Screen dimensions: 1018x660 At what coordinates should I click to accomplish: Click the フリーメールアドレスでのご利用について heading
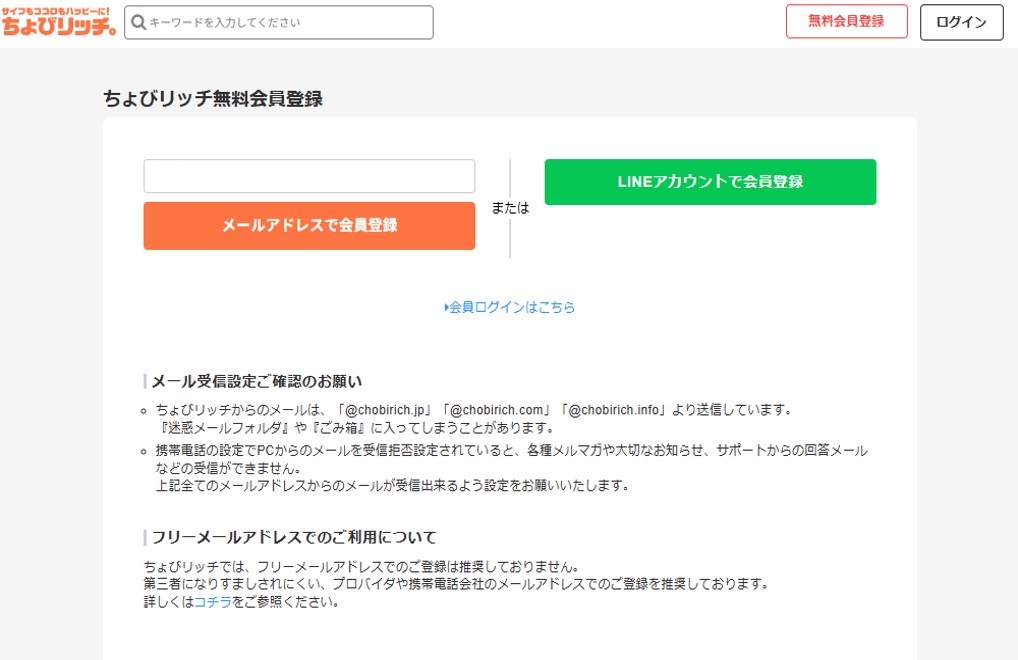[x=293, y=537]
